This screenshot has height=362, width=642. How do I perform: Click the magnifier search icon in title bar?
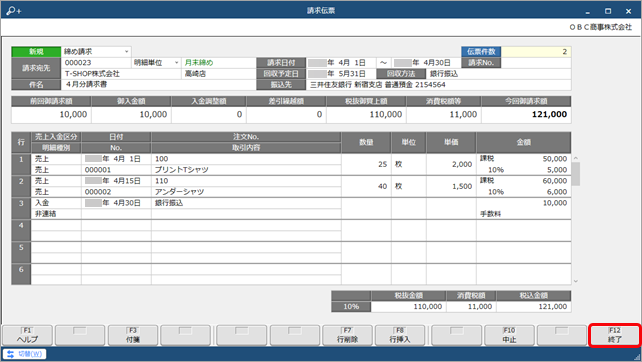click(14, 11)
